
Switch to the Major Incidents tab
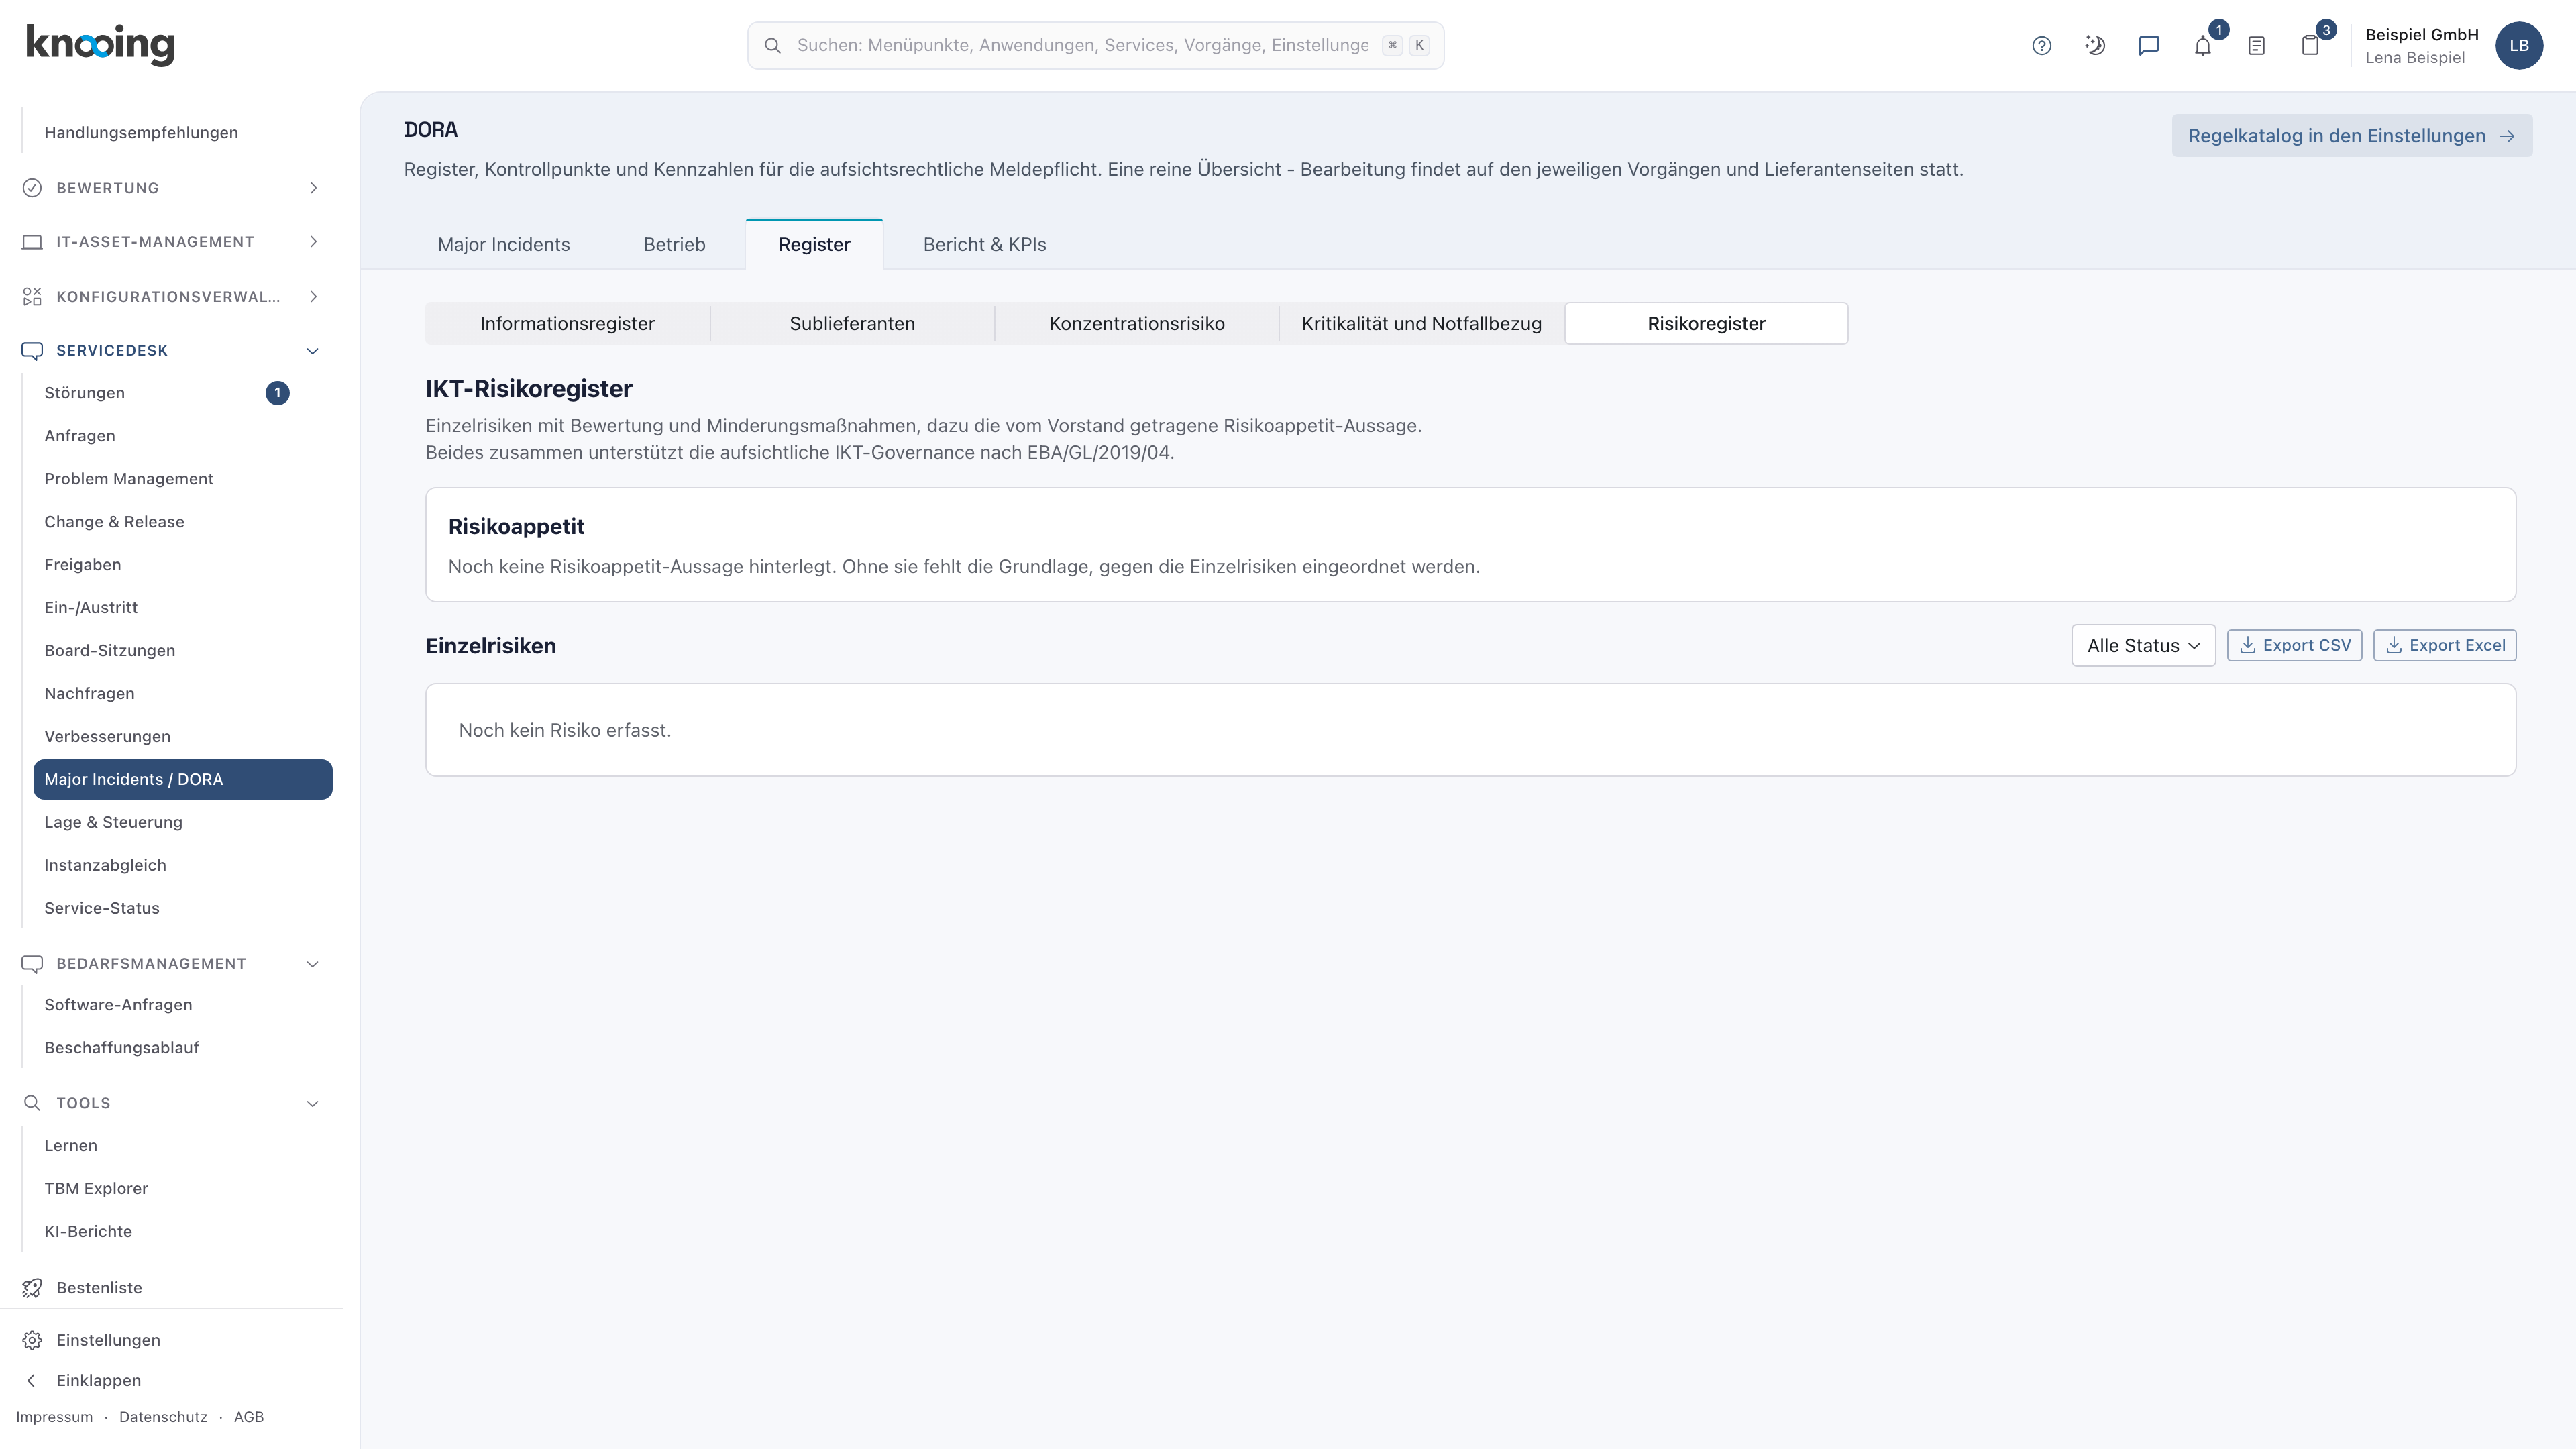coord(503,244)
